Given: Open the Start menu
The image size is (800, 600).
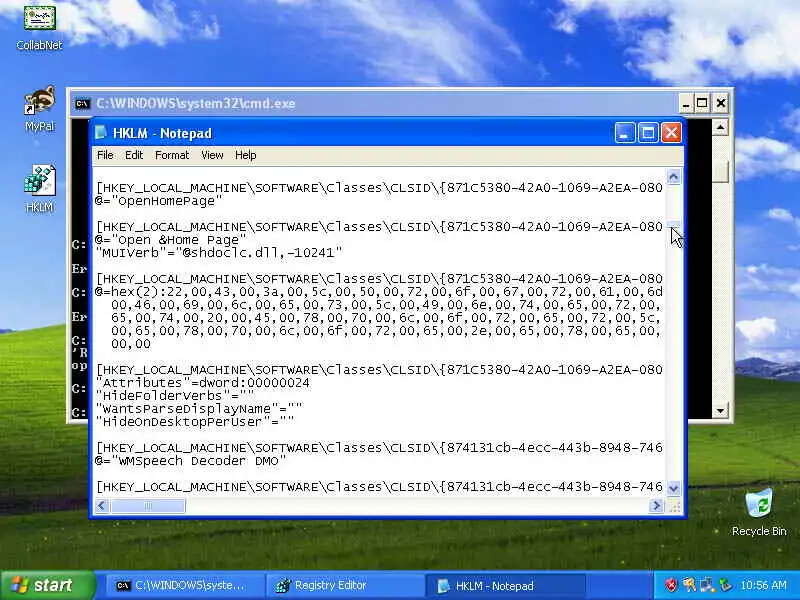Looking at the screenshot, I should click(x=47, y=585).
